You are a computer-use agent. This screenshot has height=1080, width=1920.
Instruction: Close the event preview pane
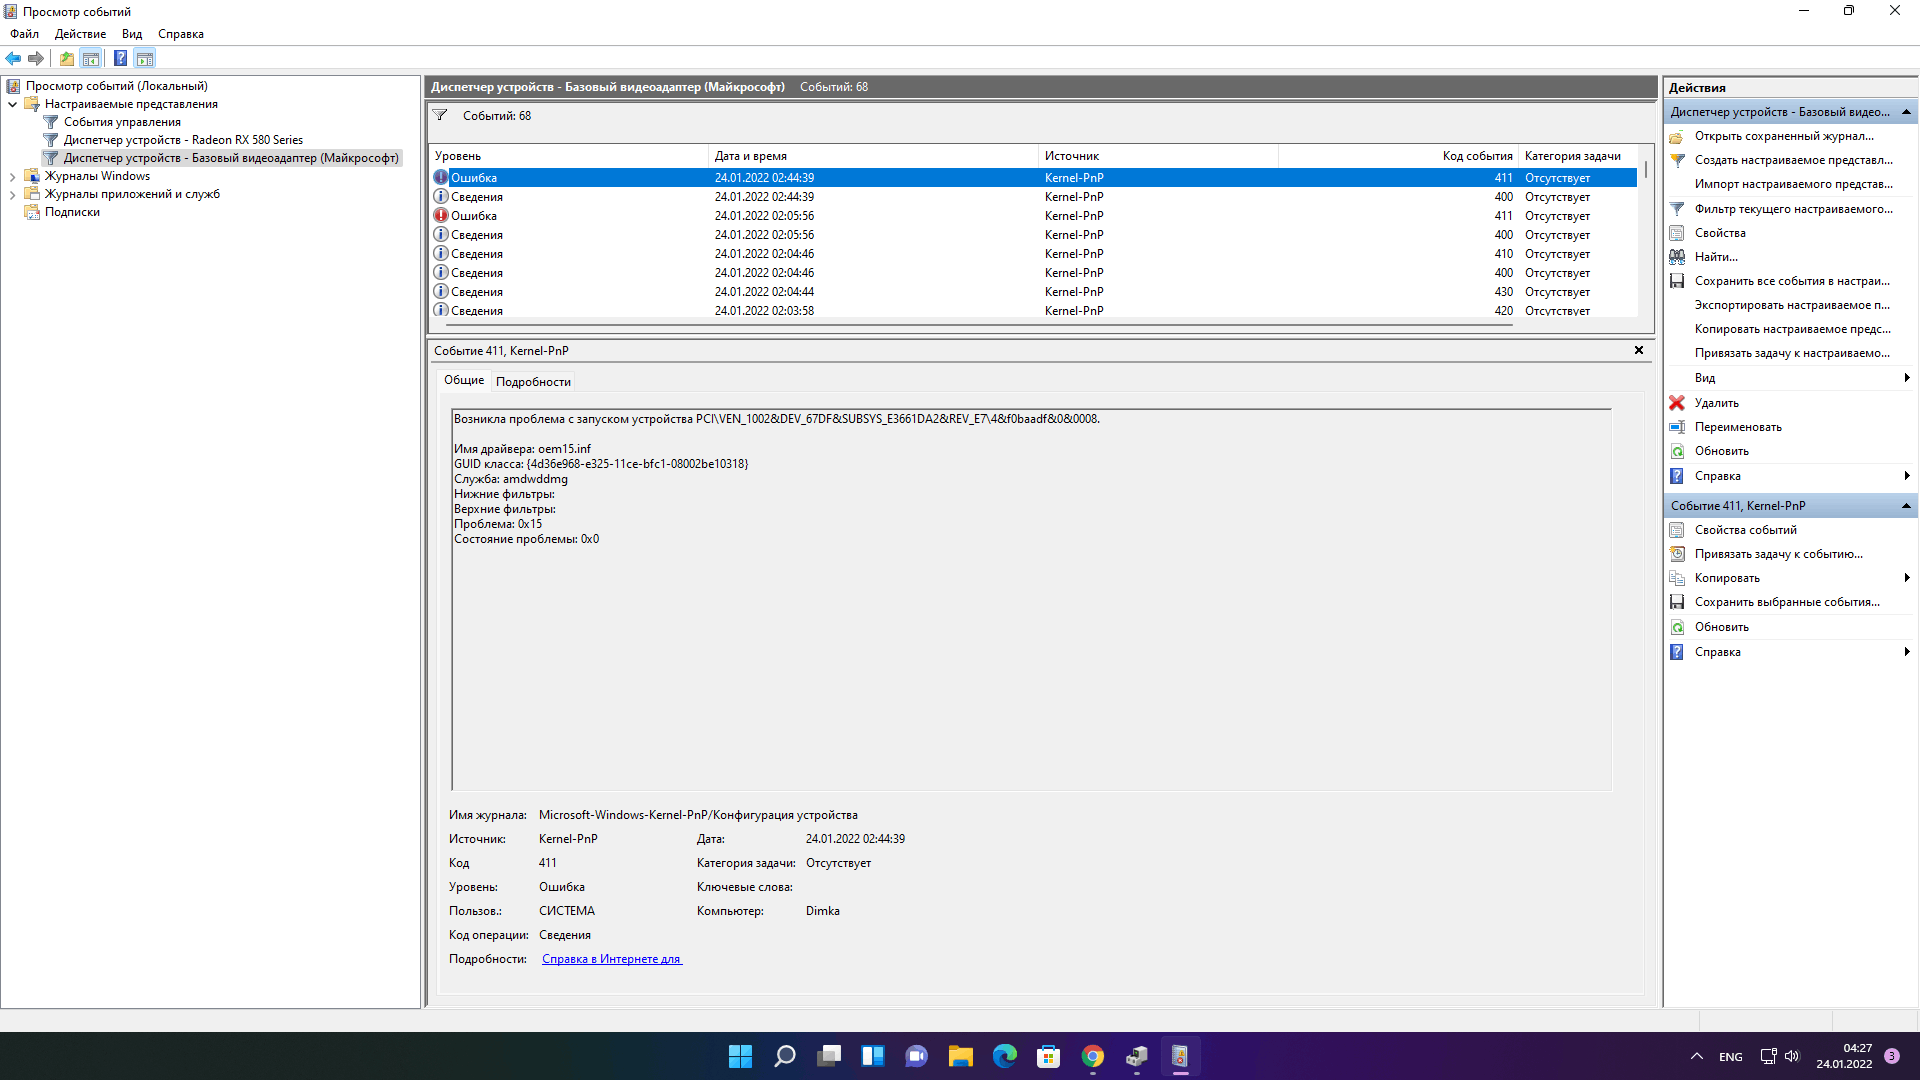[1638, 350]
